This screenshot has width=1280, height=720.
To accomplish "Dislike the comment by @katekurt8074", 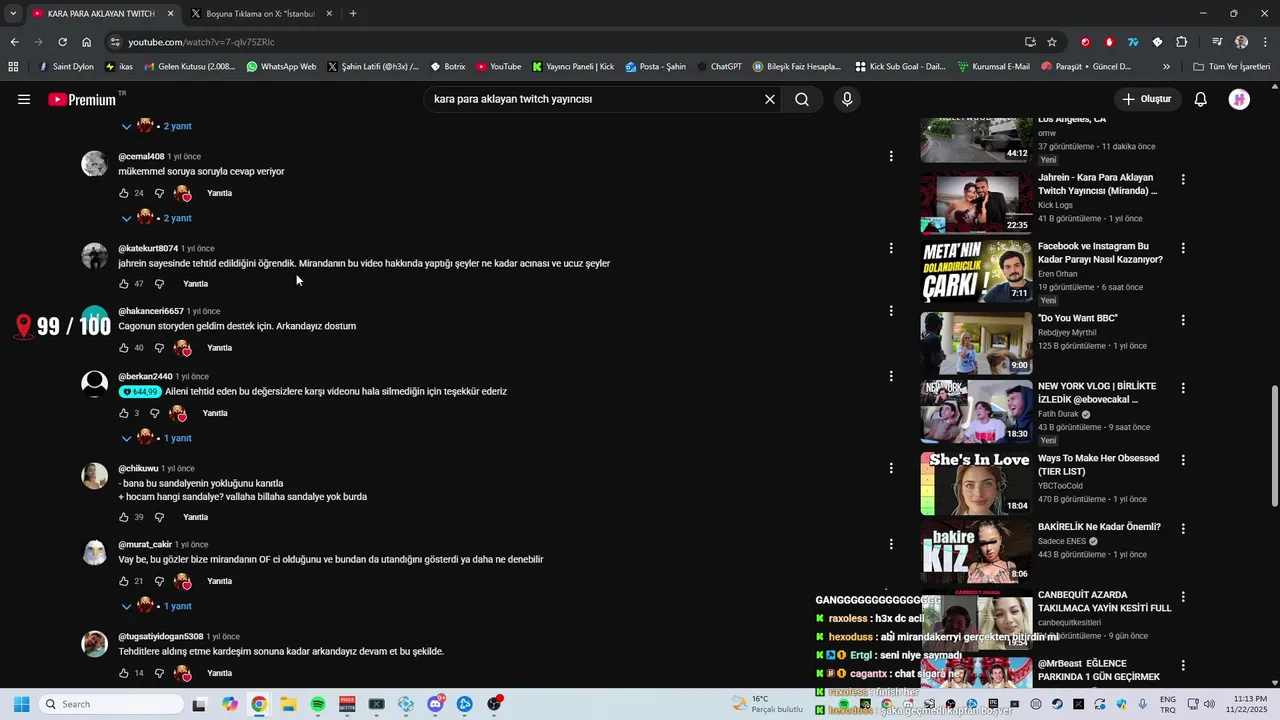I will [x=159, y=284].
